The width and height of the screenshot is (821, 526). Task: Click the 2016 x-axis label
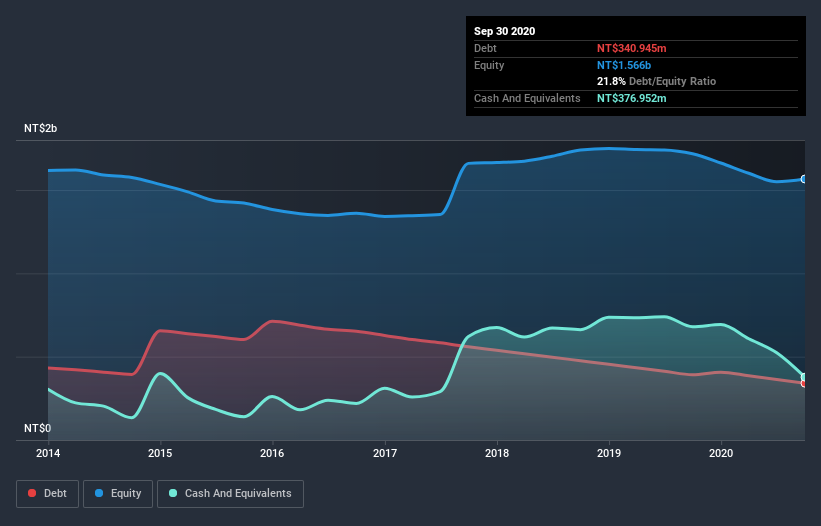tap(272, 453)
